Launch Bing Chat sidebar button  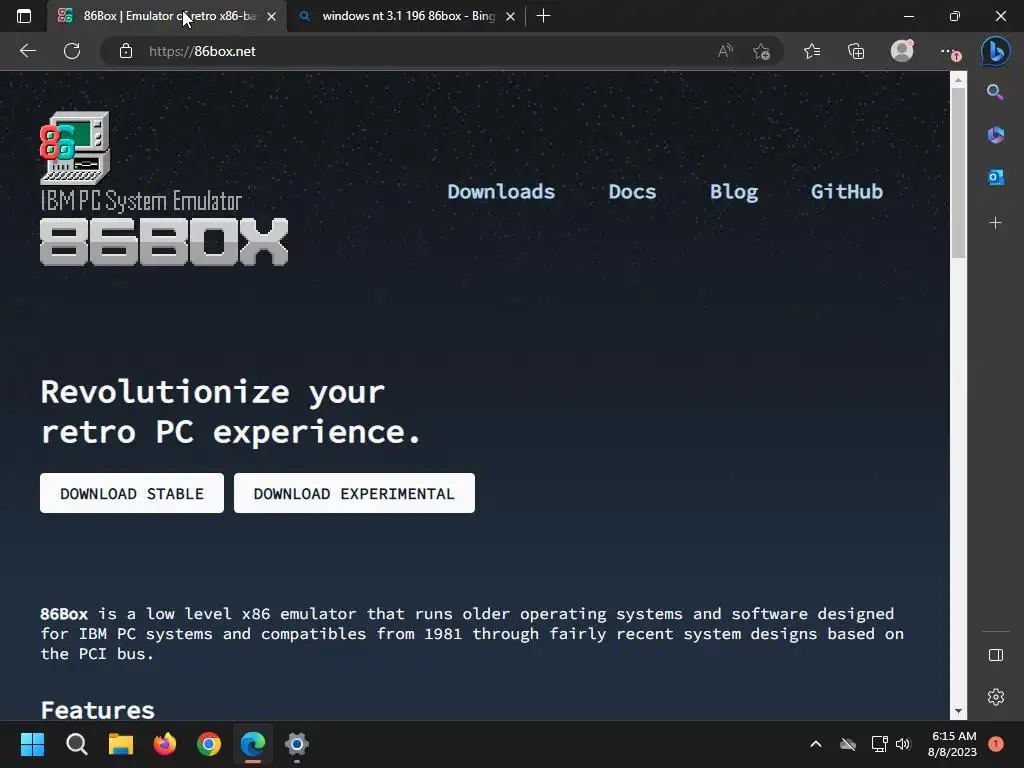(995, 51)
